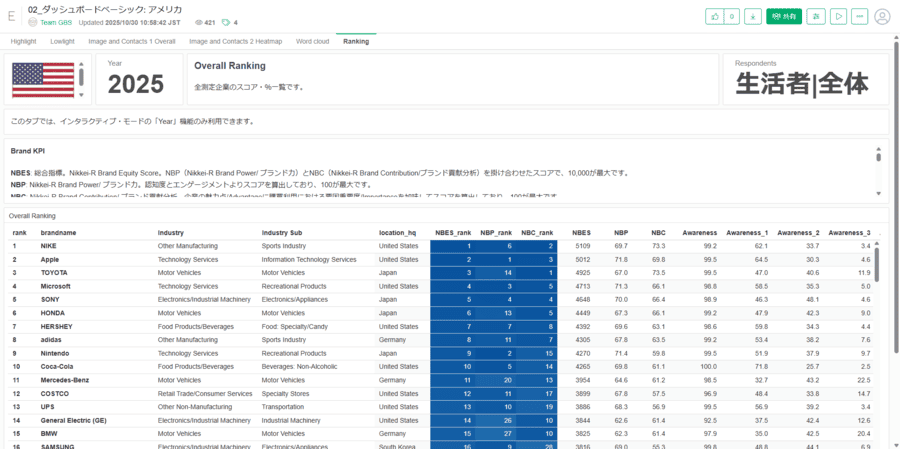Click the NBP_rank column header
The height and width of the screenshot is (449, 900).
point(496,233)
